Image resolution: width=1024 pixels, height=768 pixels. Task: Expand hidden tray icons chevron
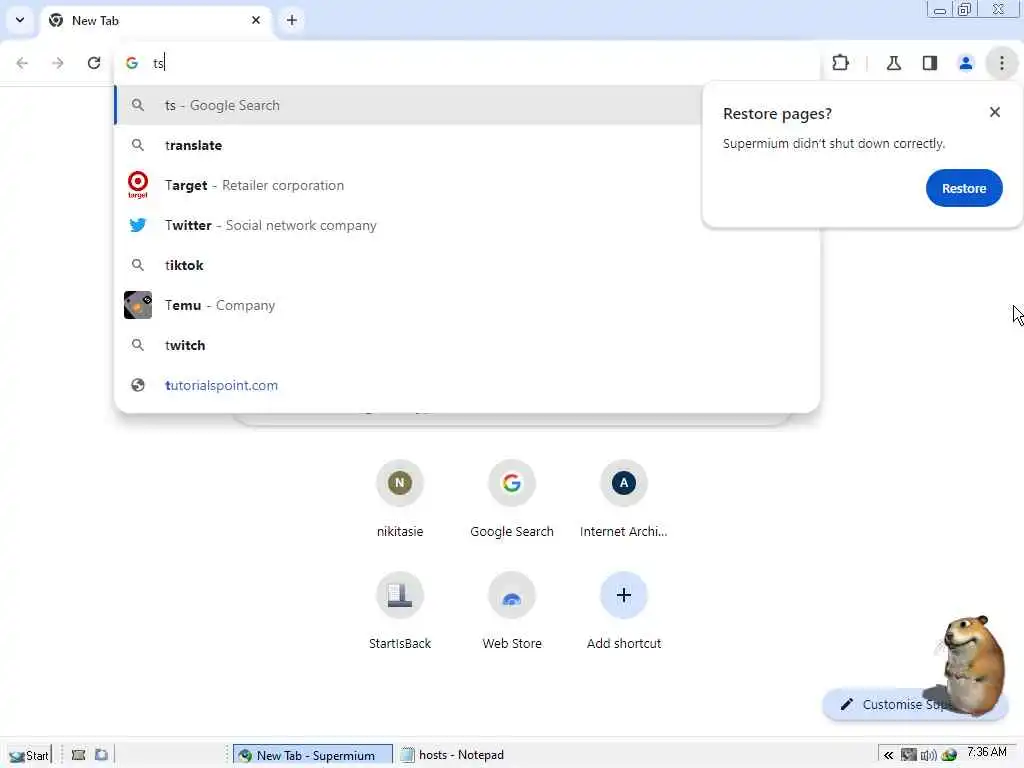tap(888, 756)
